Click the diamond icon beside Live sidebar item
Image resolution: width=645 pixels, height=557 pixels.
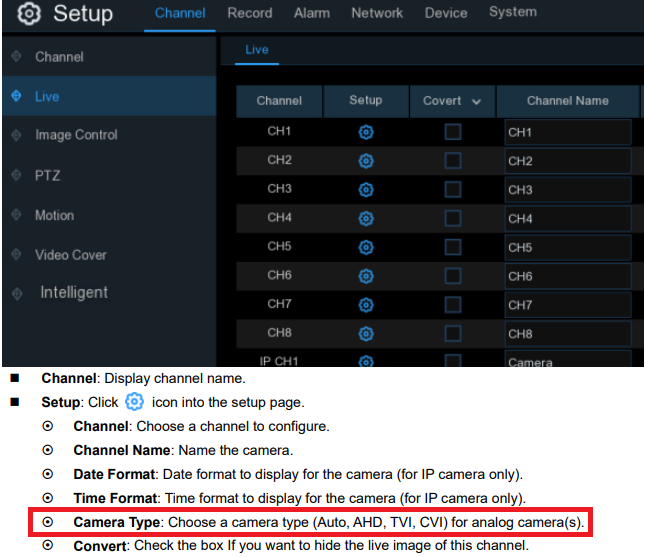pyautogui.click(x=16, y=96)
